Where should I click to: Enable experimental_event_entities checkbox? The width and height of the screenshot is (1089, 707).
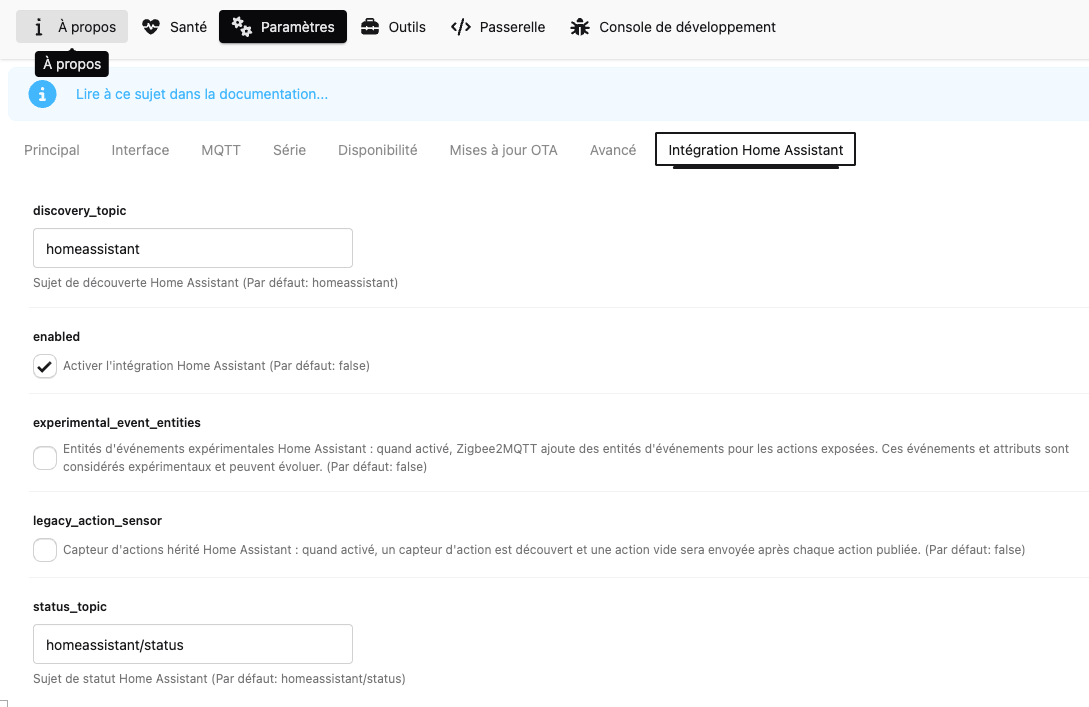[45, 458]
